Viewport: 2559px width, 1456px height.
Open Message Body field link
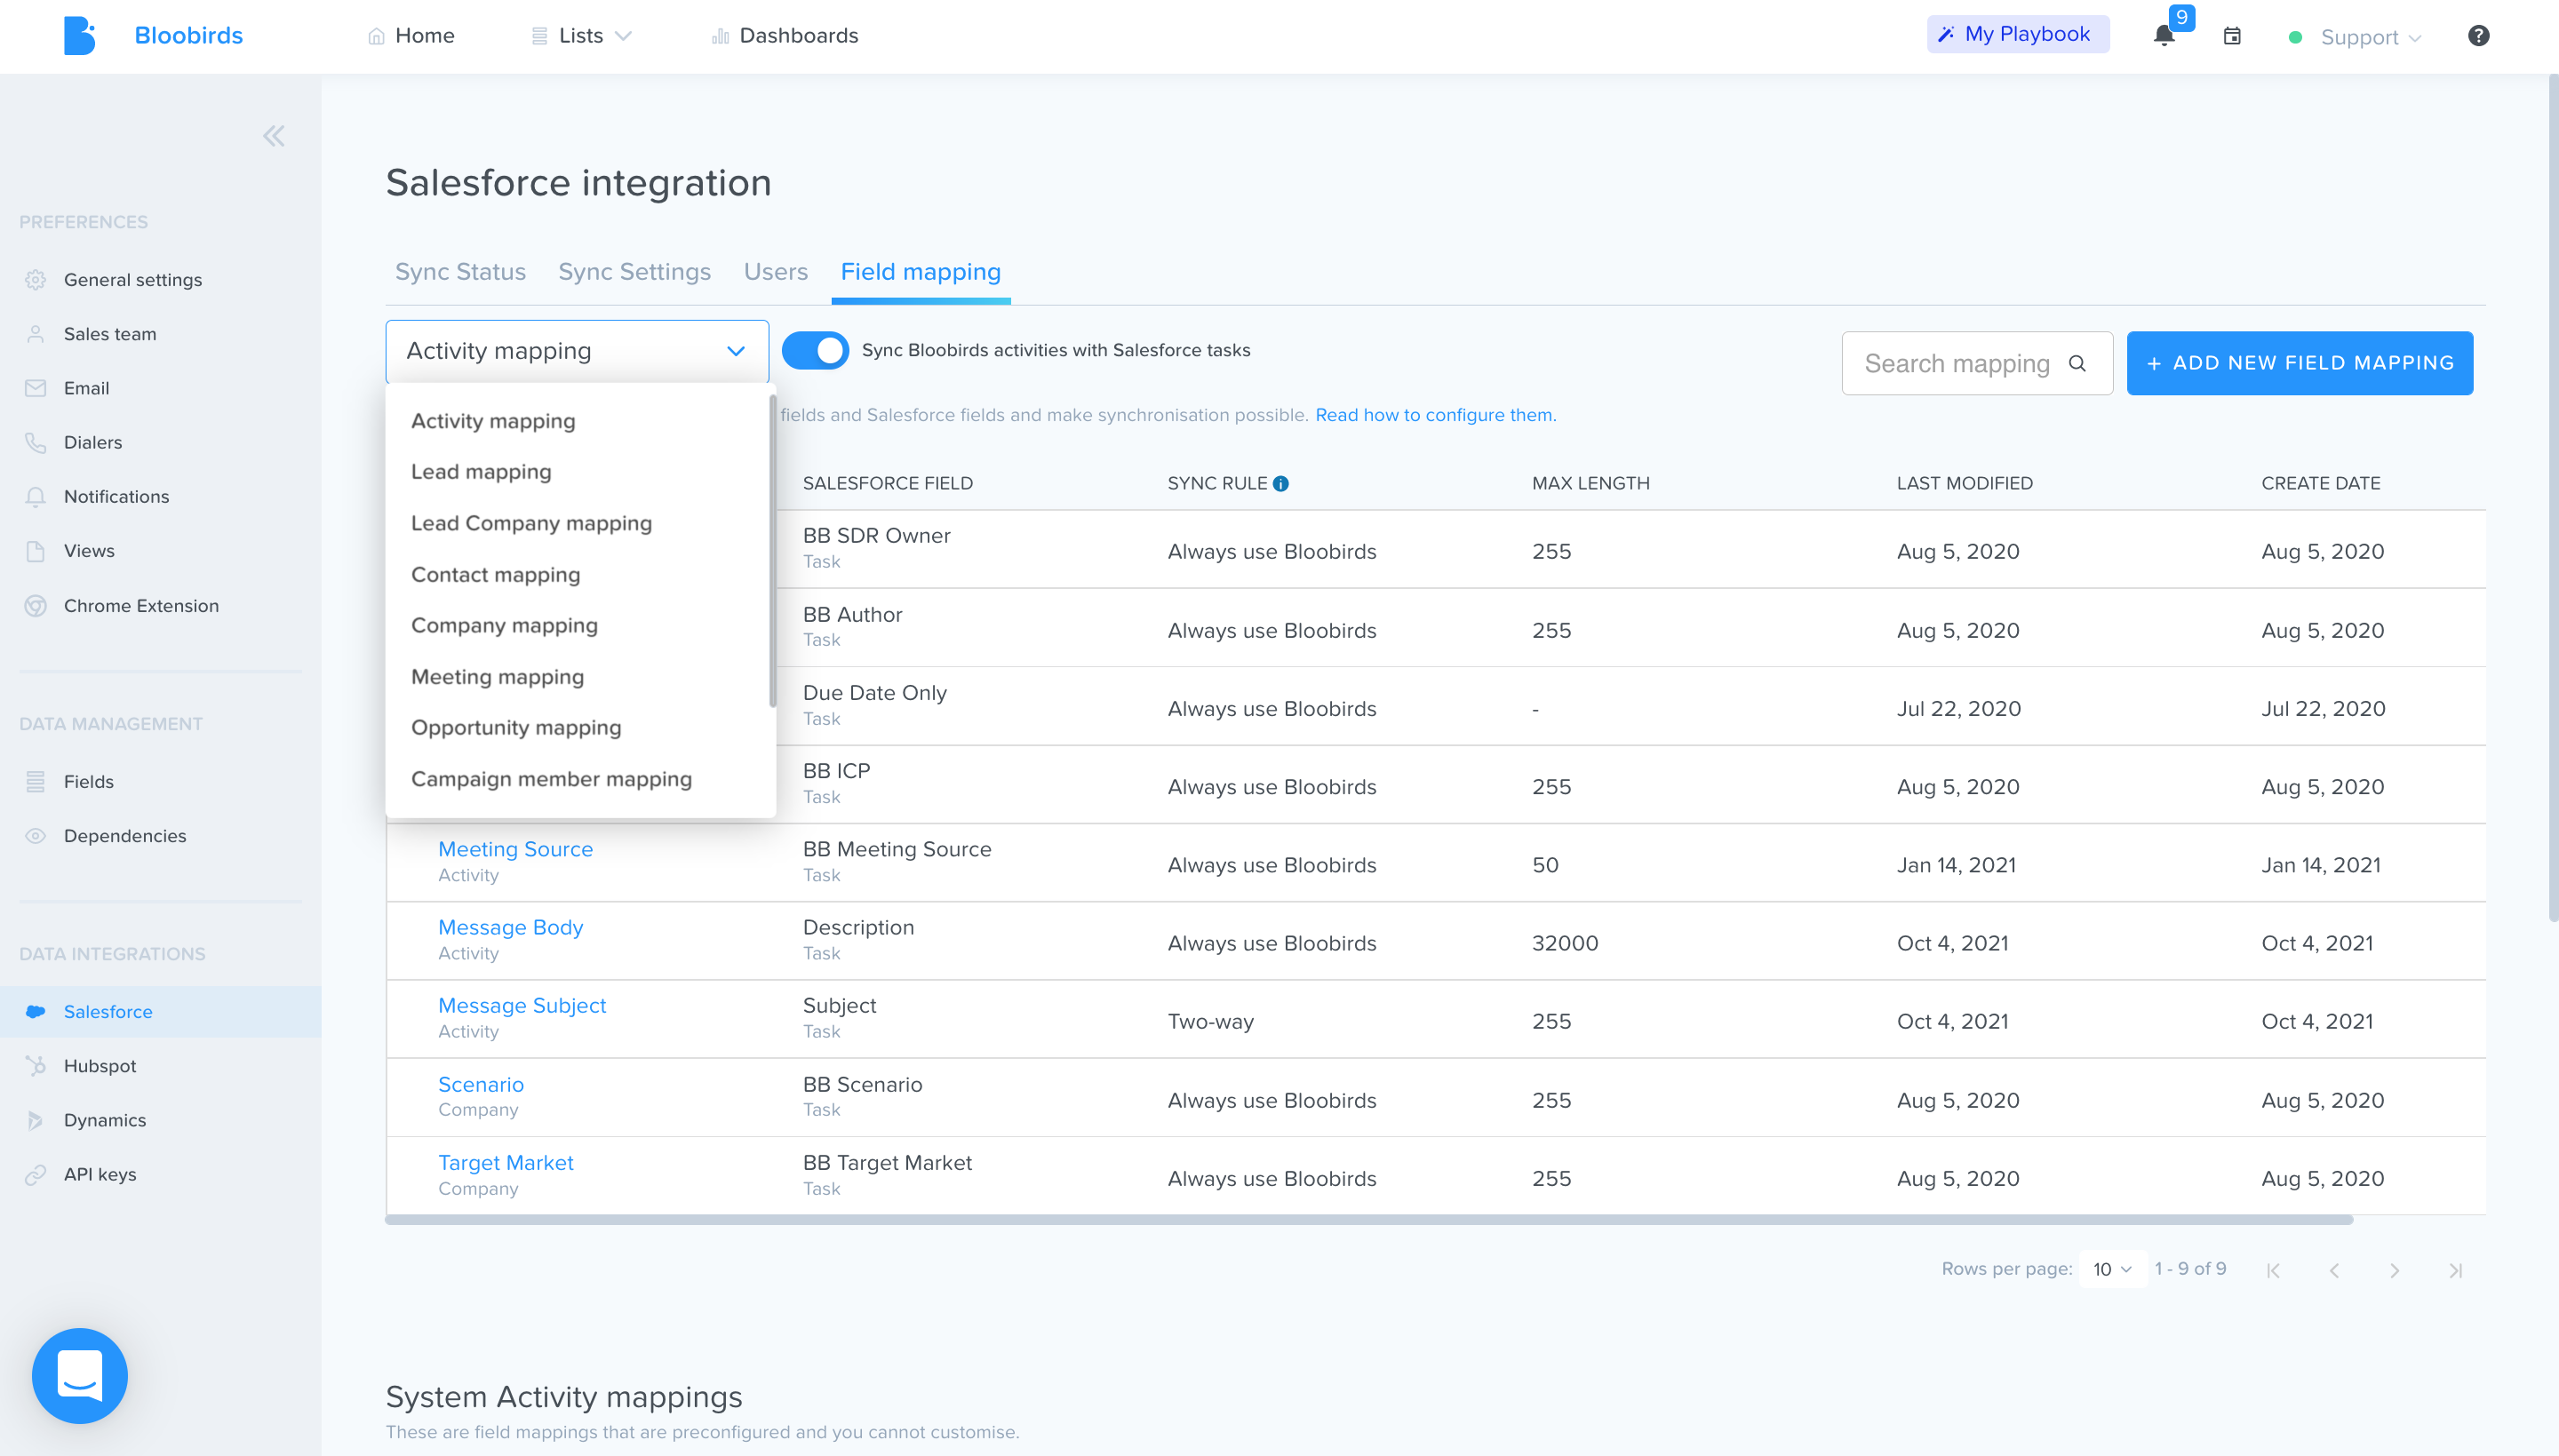[x=510, y=927]
